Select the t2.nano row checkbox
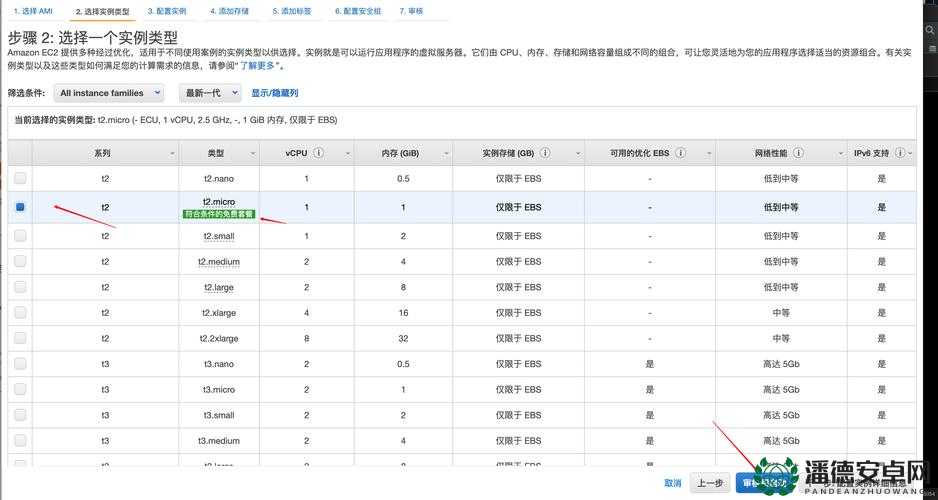938x500 pixels. [20, 178]
